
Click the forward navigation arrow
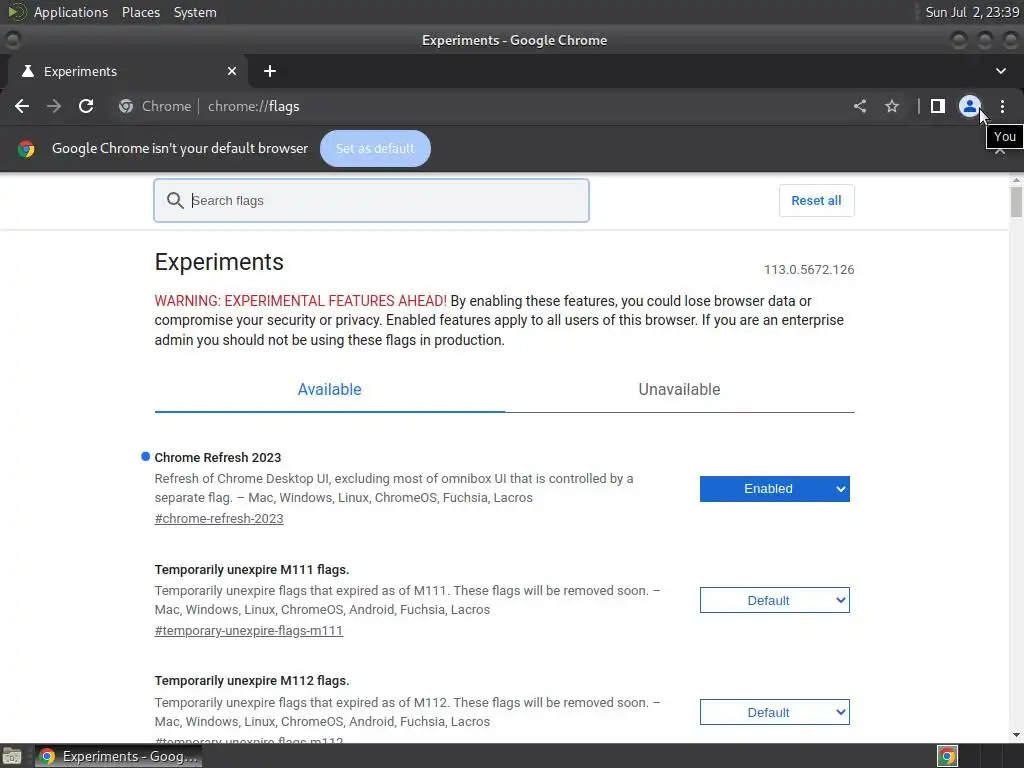(x=54, y=106)
